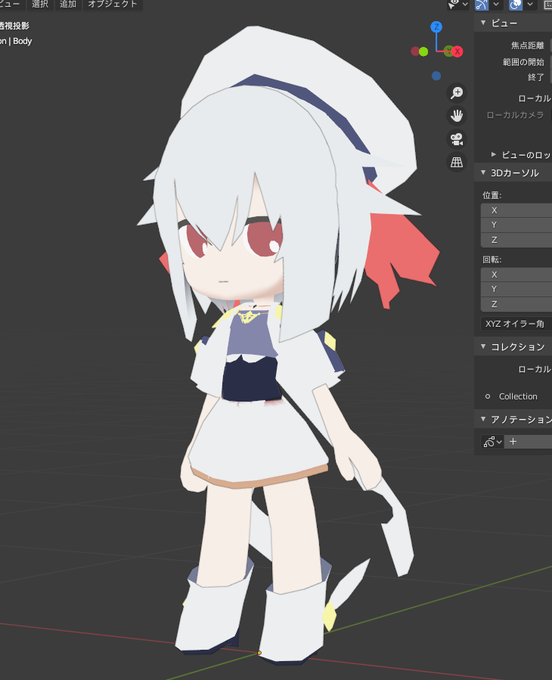
Task: Toggle the viewport overlays display button
Action: [516, 4]
